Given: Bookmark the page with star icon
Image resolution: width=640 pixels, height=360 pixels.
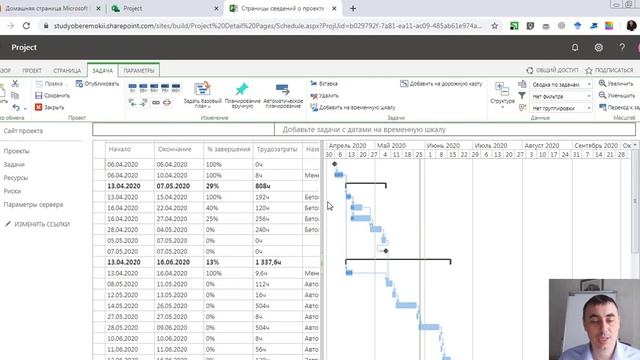Looking at the screenshot, I should point(494,26).
